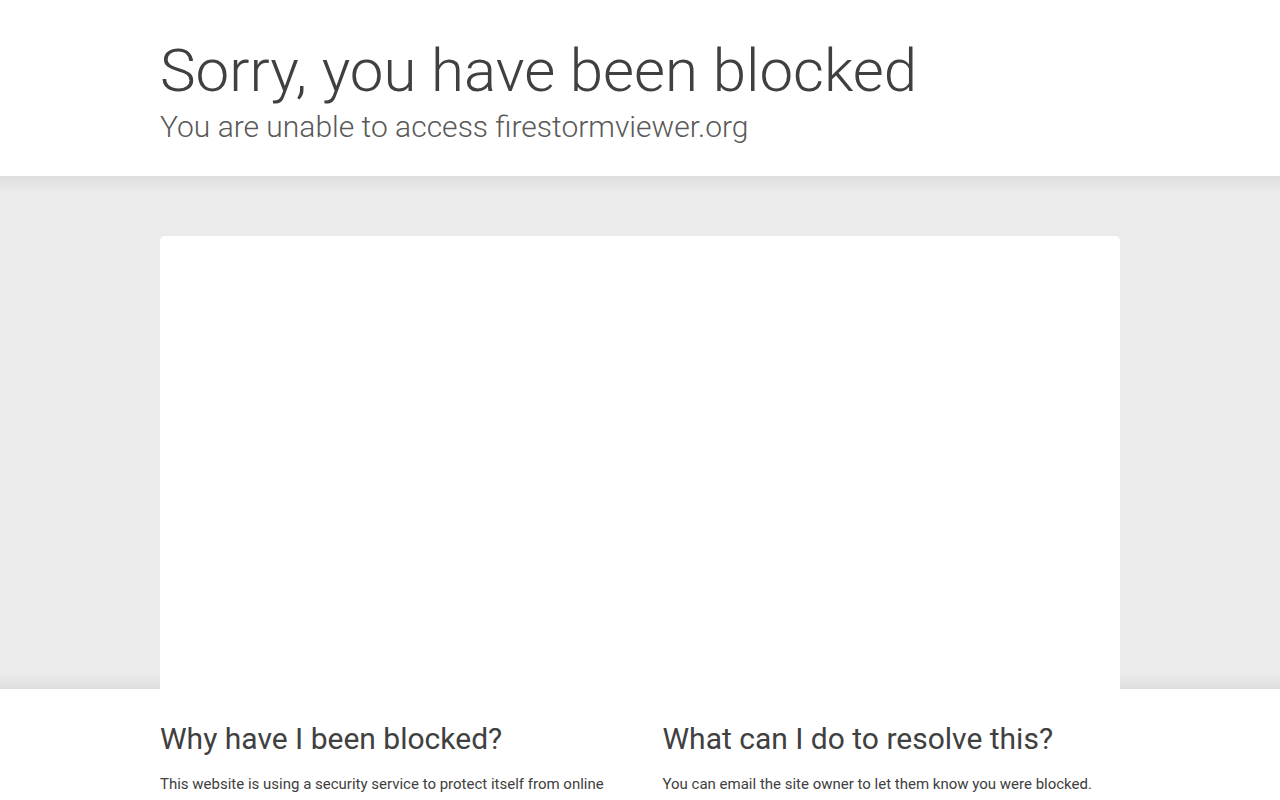This screenshot has width=1280, height=800.
Task: Click the word 'you' in the main heading
Action: point(369,74)
